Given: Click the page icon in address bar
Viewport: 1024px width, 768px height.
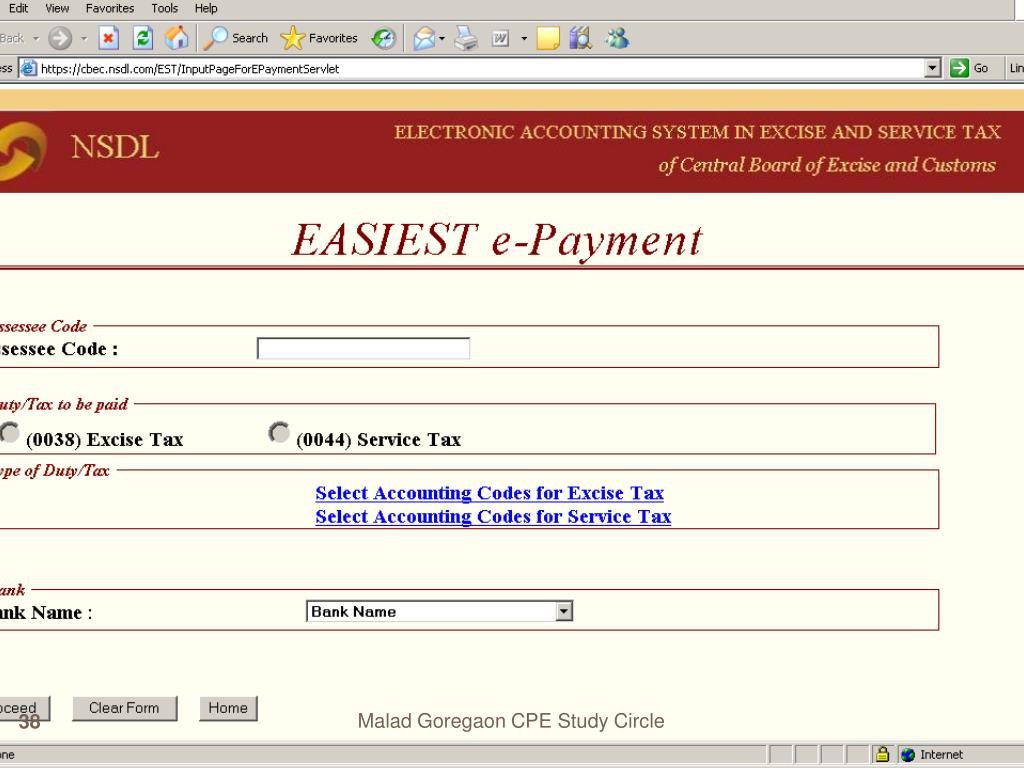Looking at the screenshot, I should (28, 68).
